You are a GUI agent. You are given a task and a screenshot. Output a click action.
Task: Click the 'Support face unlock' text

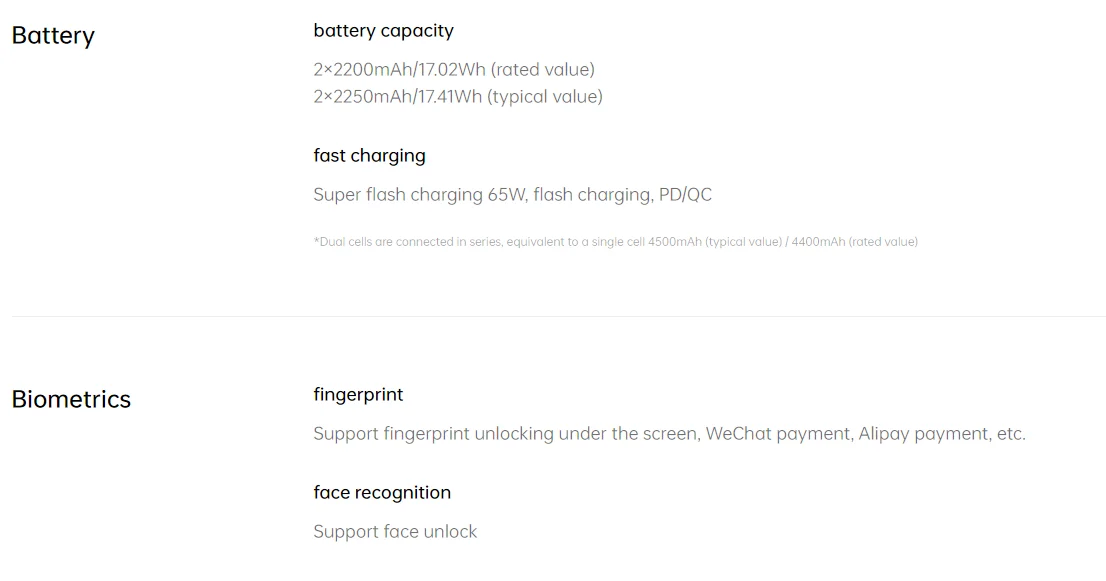point(395,532)
